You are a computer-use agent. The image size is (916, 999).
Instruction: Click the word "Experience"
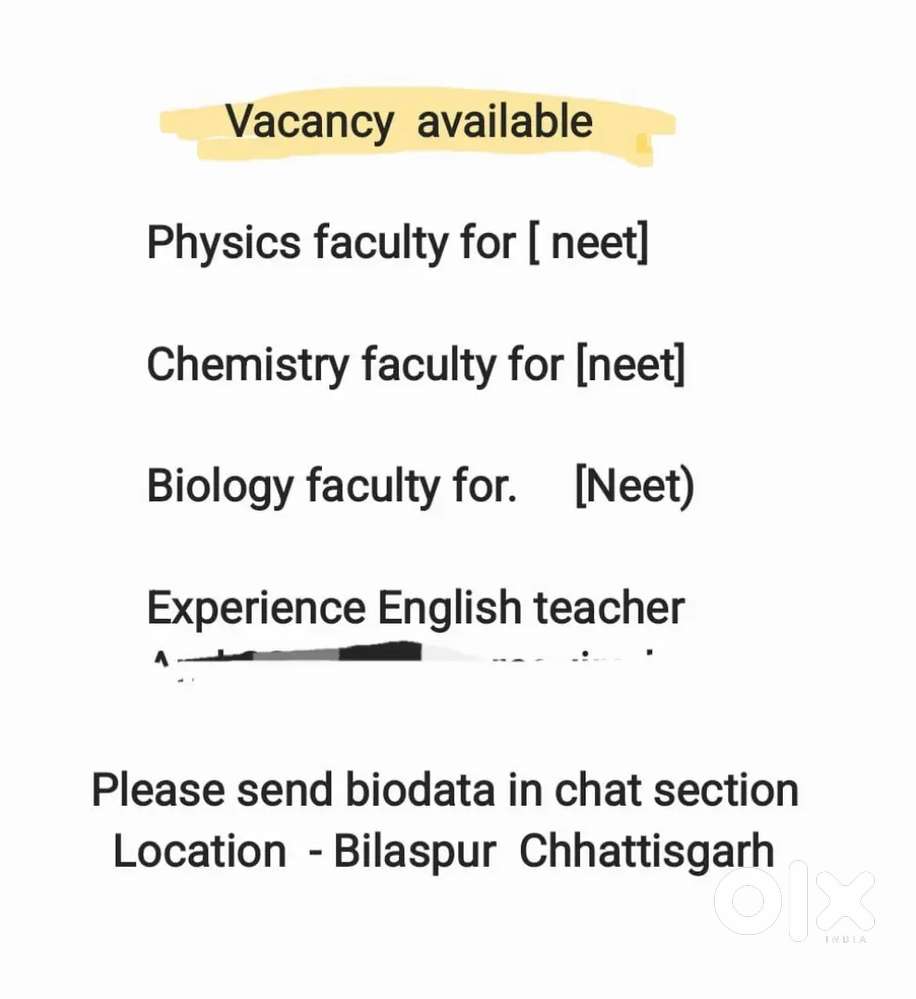tap(256, 609)
